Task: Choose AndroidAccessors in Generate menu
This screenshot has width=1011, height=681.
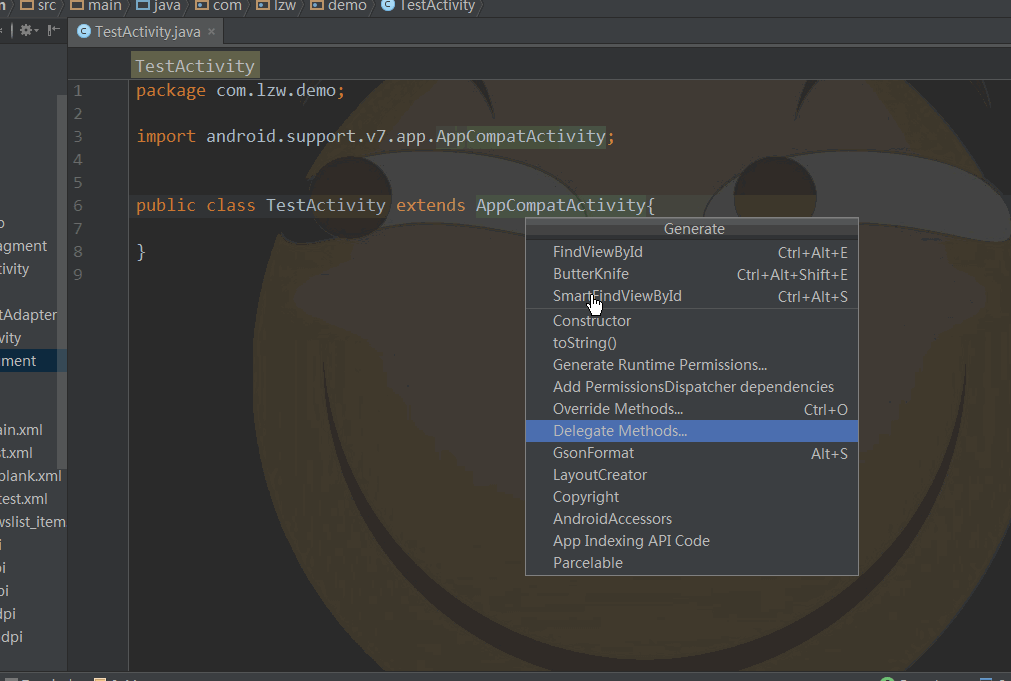Action: [692, 518]
